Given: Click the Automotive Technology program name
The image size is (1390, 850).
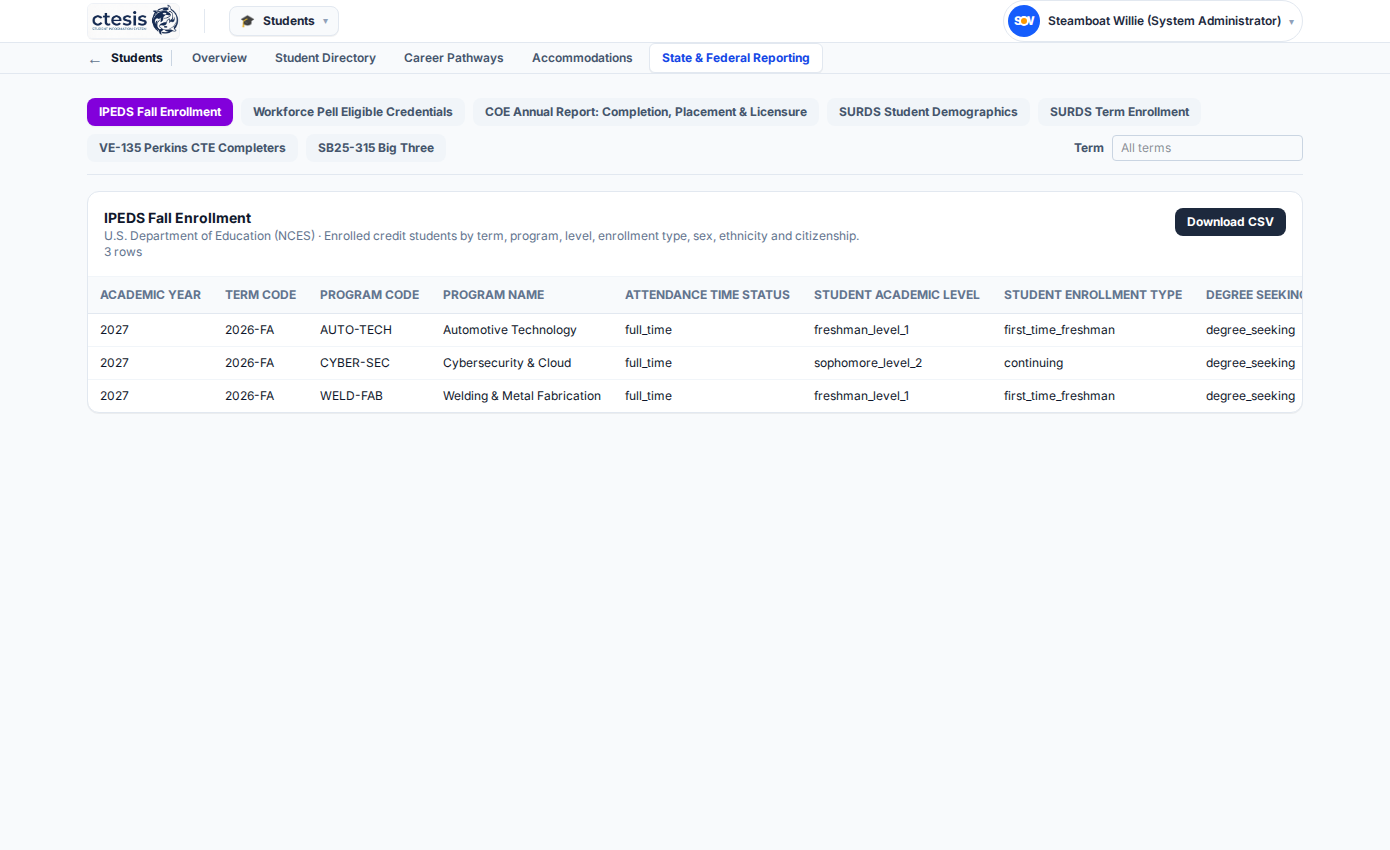Looking at the screenshot, I should pos(510,330).
